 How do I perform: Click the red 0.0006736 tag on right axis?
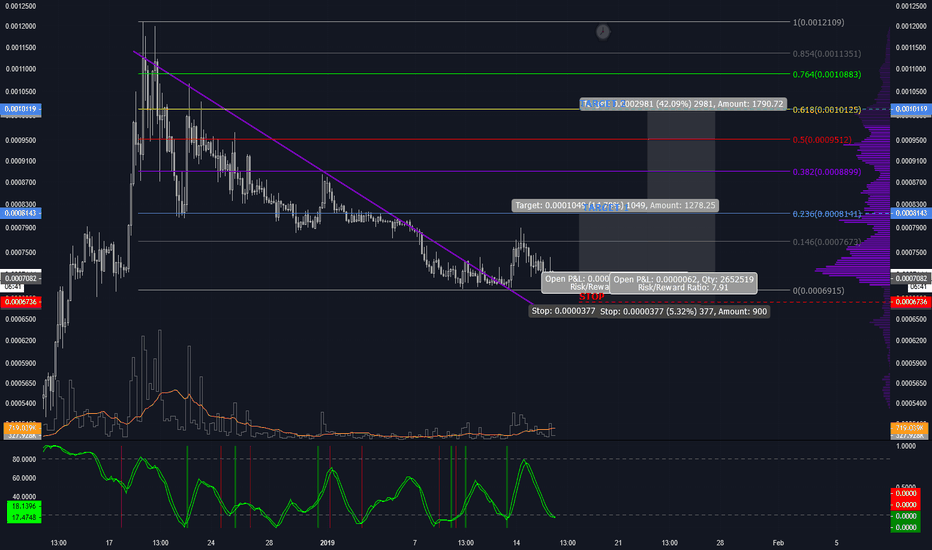tap(910, 302)
